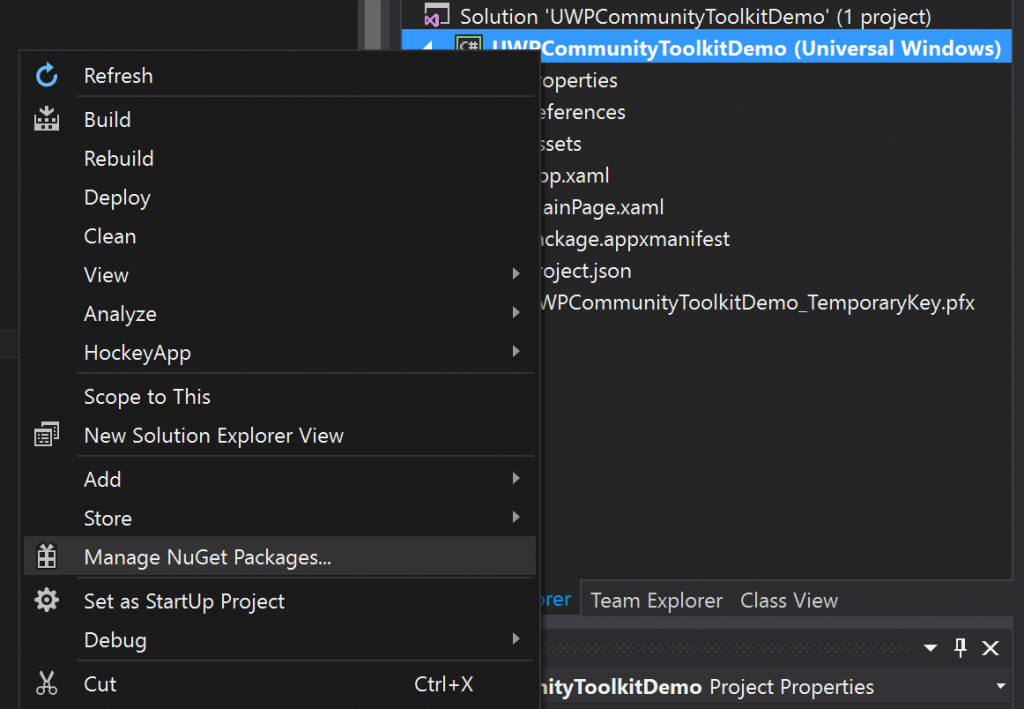Click the NuGet package gift icon
The width and height of the screenshot is (1024, 709).
click(x=46, y=556)
